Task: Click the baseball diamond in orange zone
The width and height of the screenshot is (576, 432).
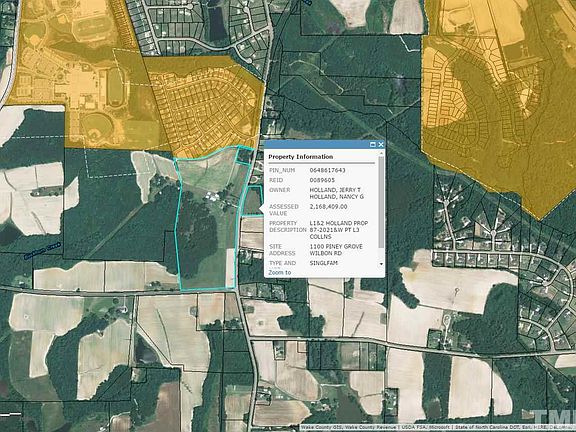Action: point(96,127)
